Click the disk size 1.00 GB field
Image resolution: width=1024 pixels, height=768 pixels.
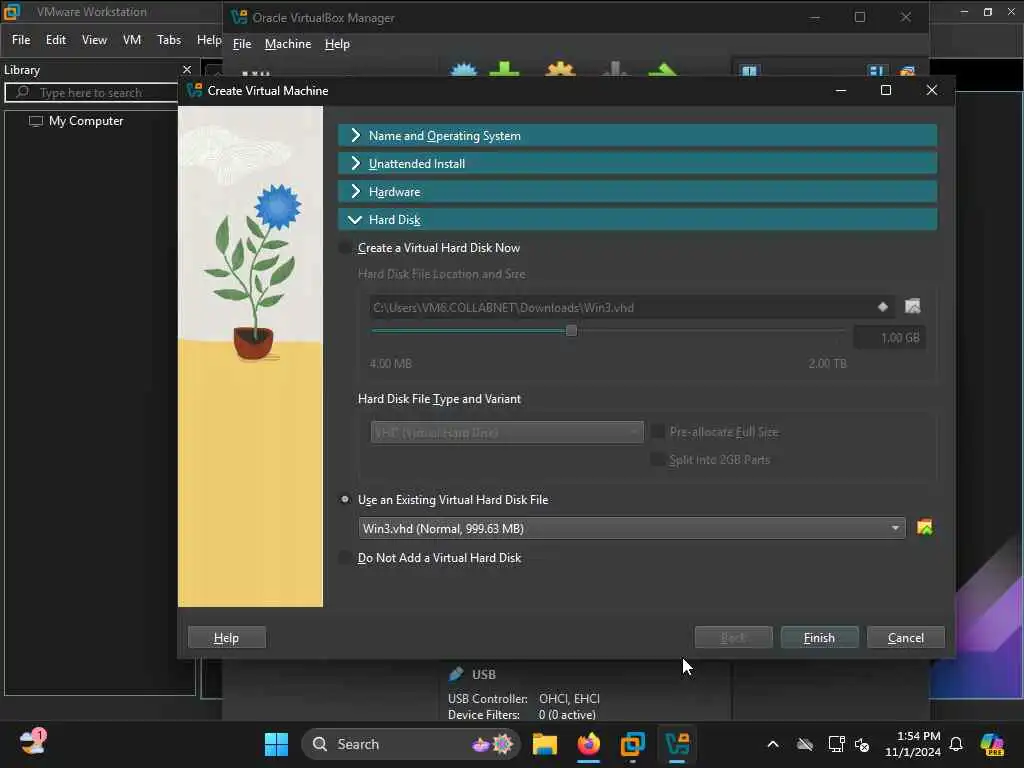tap(889, 338)
